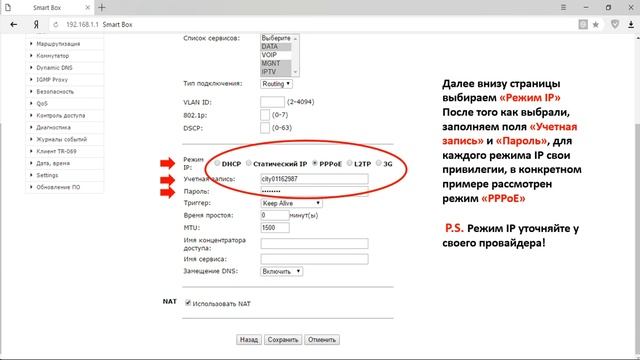640x360 pixels.
Task: Open Тип подключения Routing dropdown
Action: point(276,84)
